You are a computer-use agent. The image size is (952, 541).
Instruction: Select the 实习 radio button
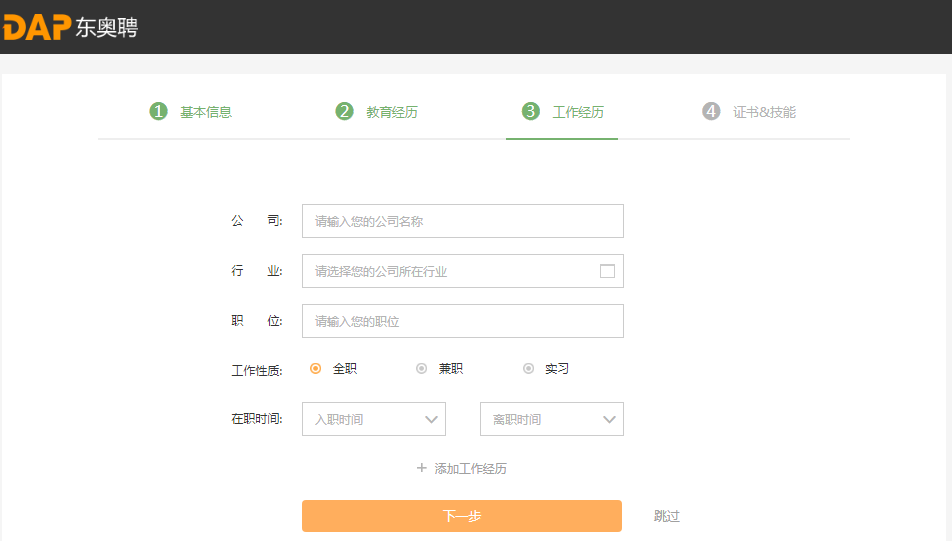coord(528,368)
